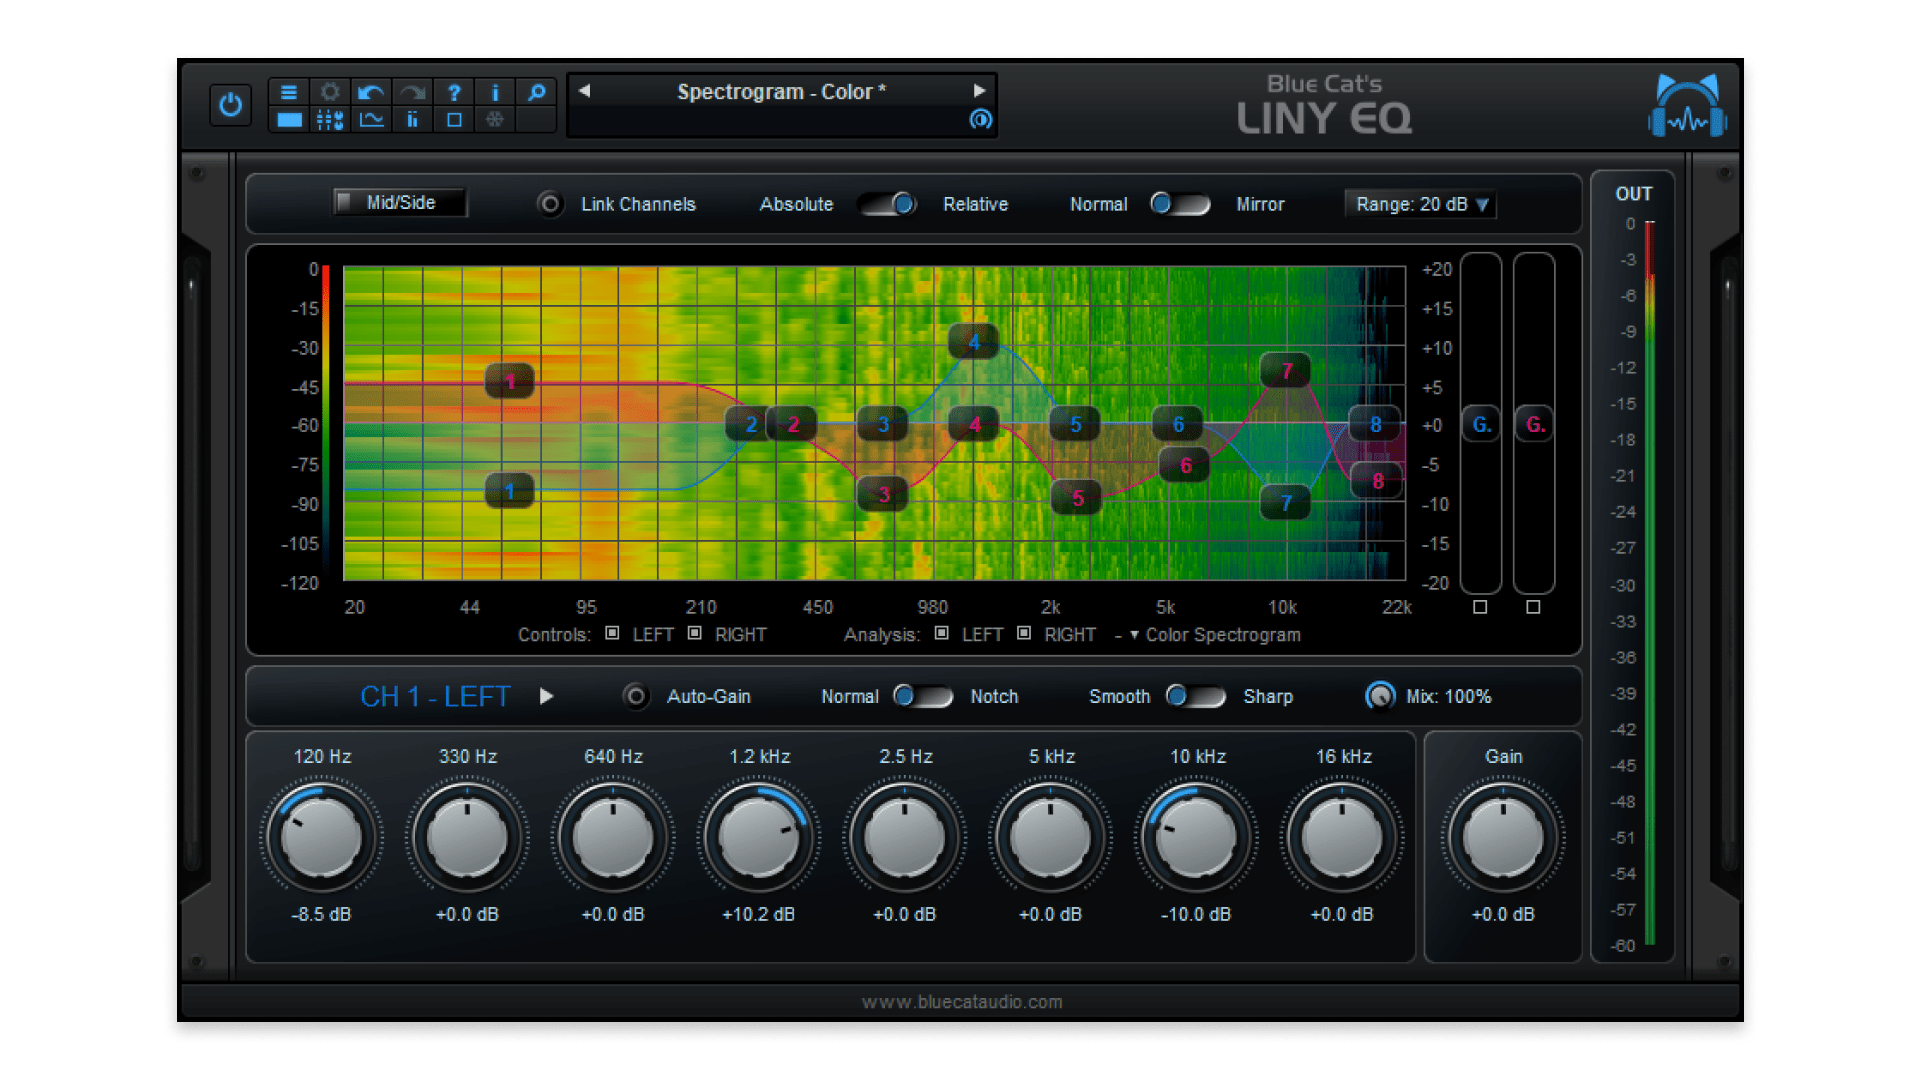Click the CH 1 - LEFT channel title
Viewport: 1920px width, 1080px height.
(x=435, y=696)
